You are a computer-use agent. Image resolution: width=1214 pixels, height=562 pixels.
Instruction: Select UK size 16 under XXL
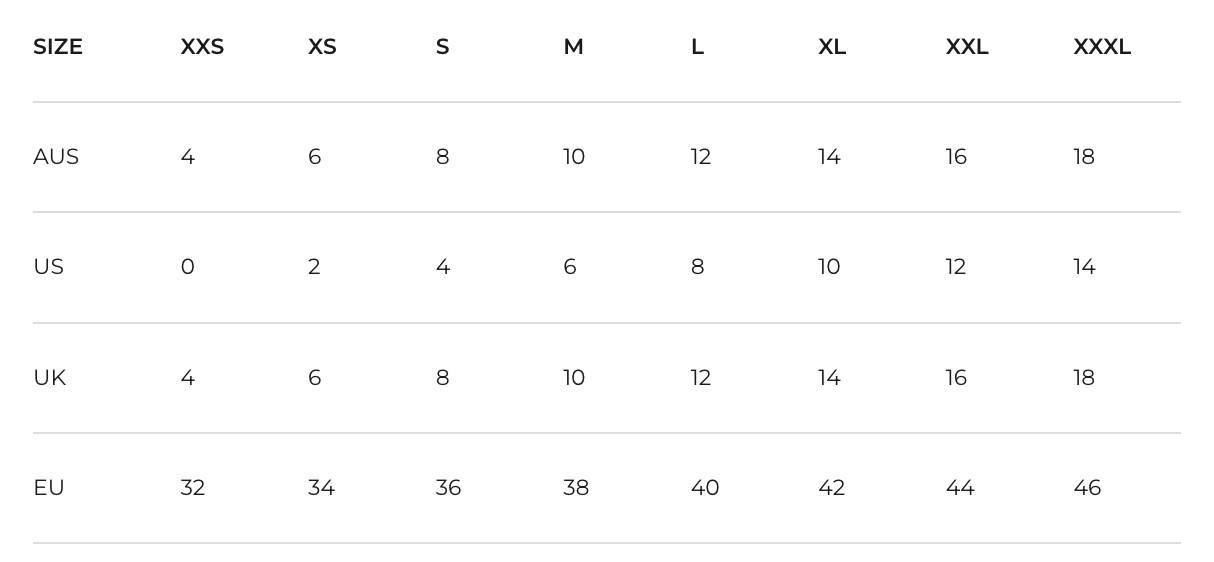[956, 378]
